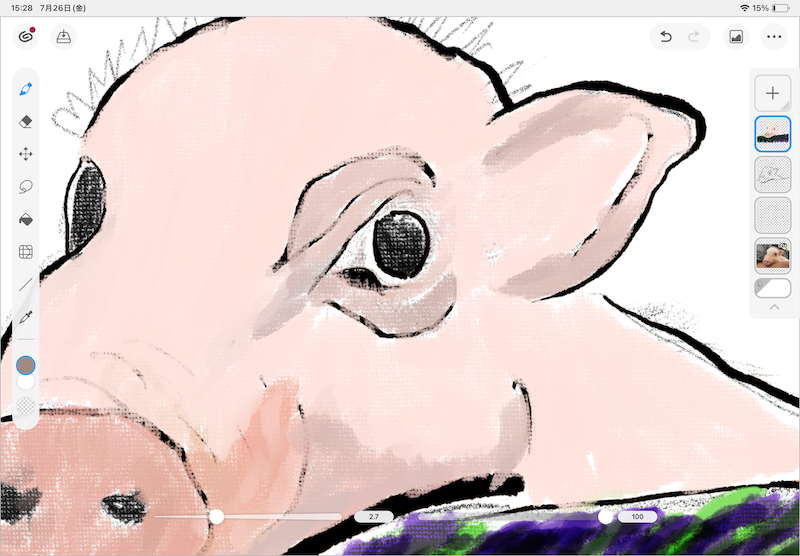Select the empty transparent layer thumbnail
Viewport: 800px width, 556px height.
click(772, 215)
